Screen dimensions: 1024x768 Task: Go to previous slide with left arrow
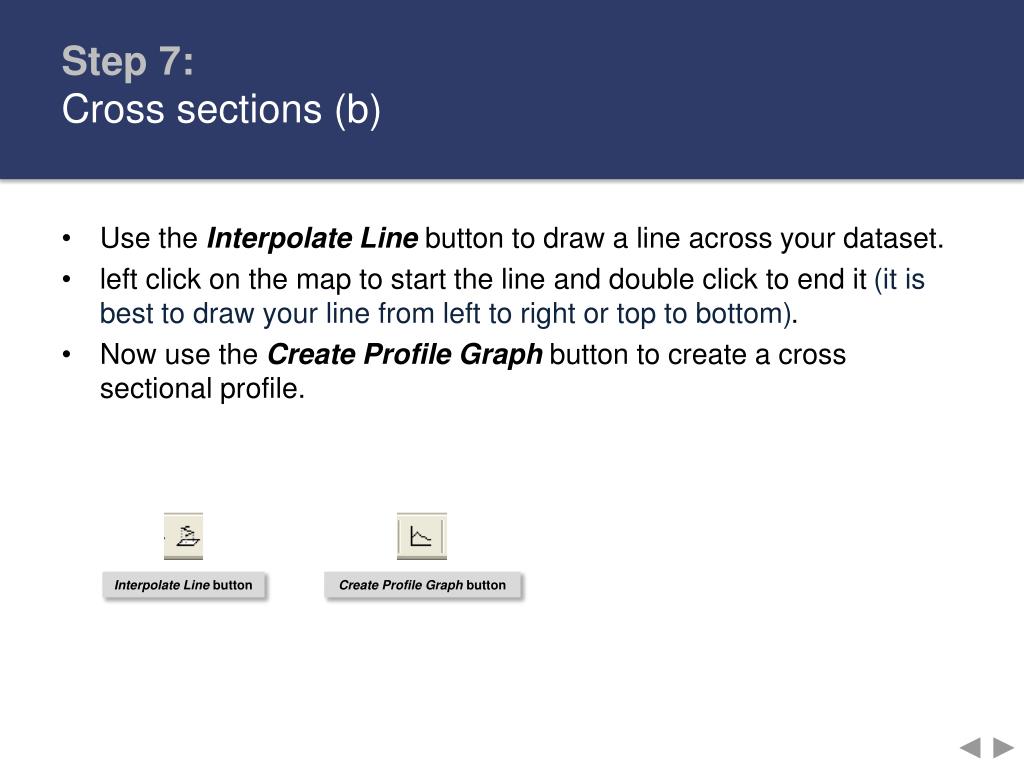click(x=970, y=748)
